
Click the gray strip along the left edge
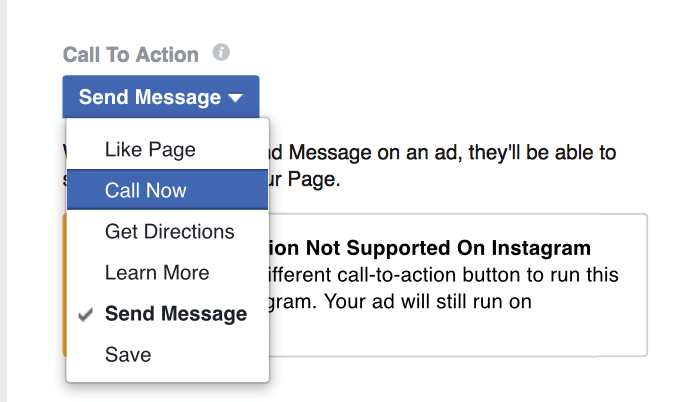(x=4, y=201)
